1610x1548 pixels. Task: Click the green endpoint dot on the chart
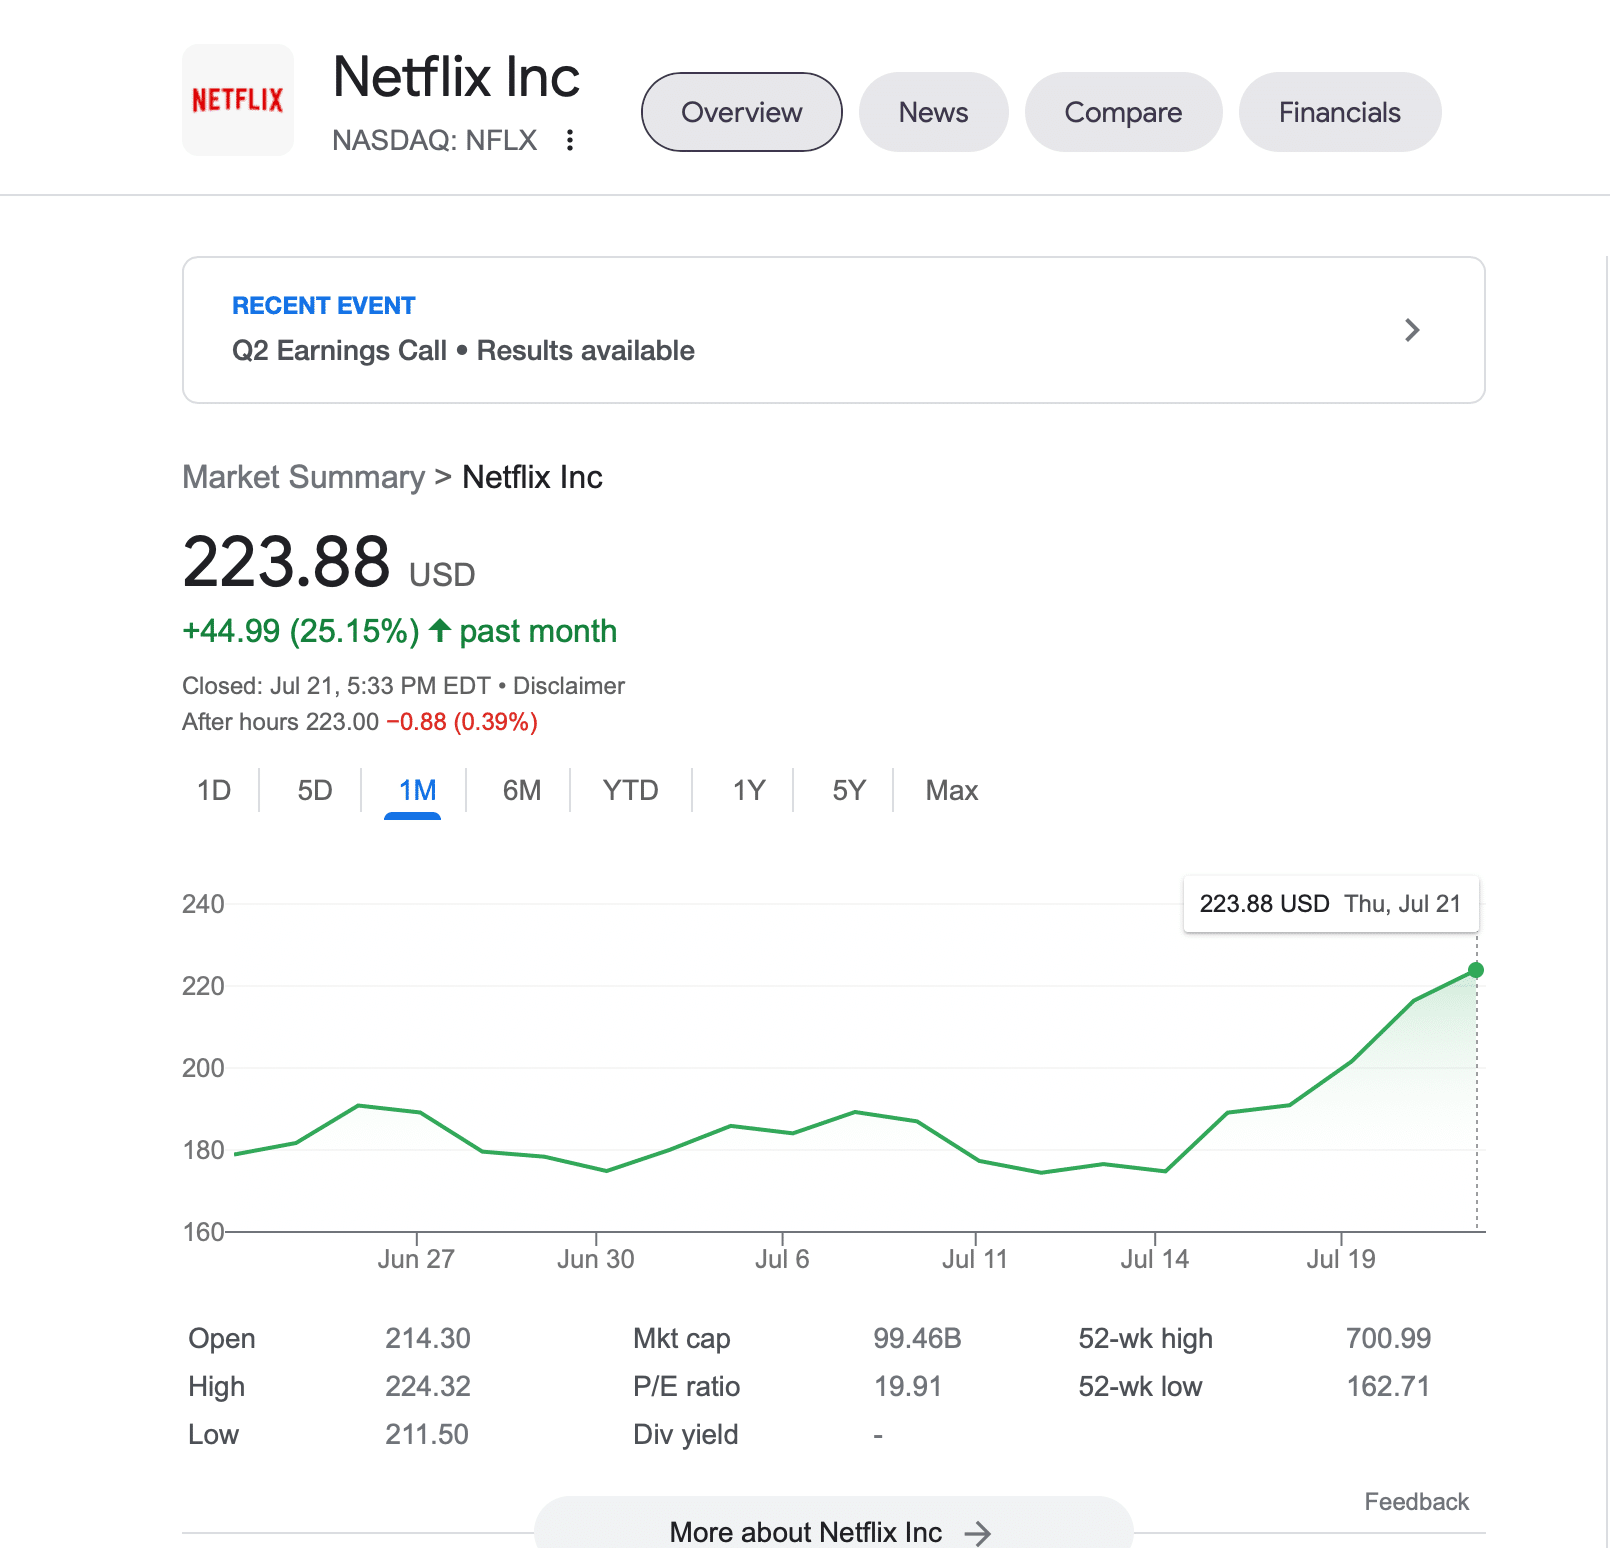(x=1476, y=970)
